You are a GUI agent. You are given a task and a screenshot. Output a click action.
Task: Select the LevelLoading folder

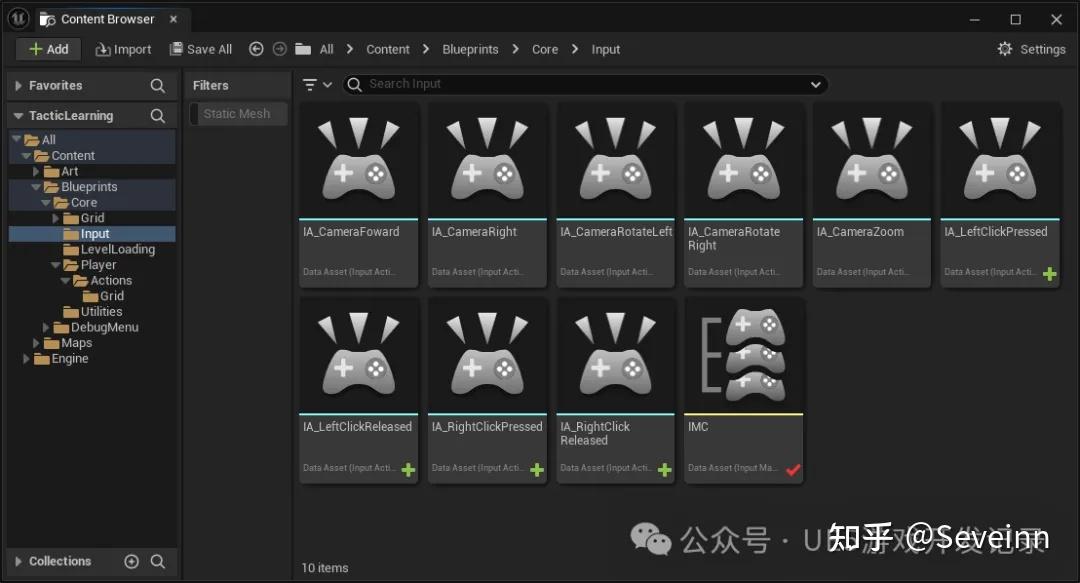pos(117,249)
